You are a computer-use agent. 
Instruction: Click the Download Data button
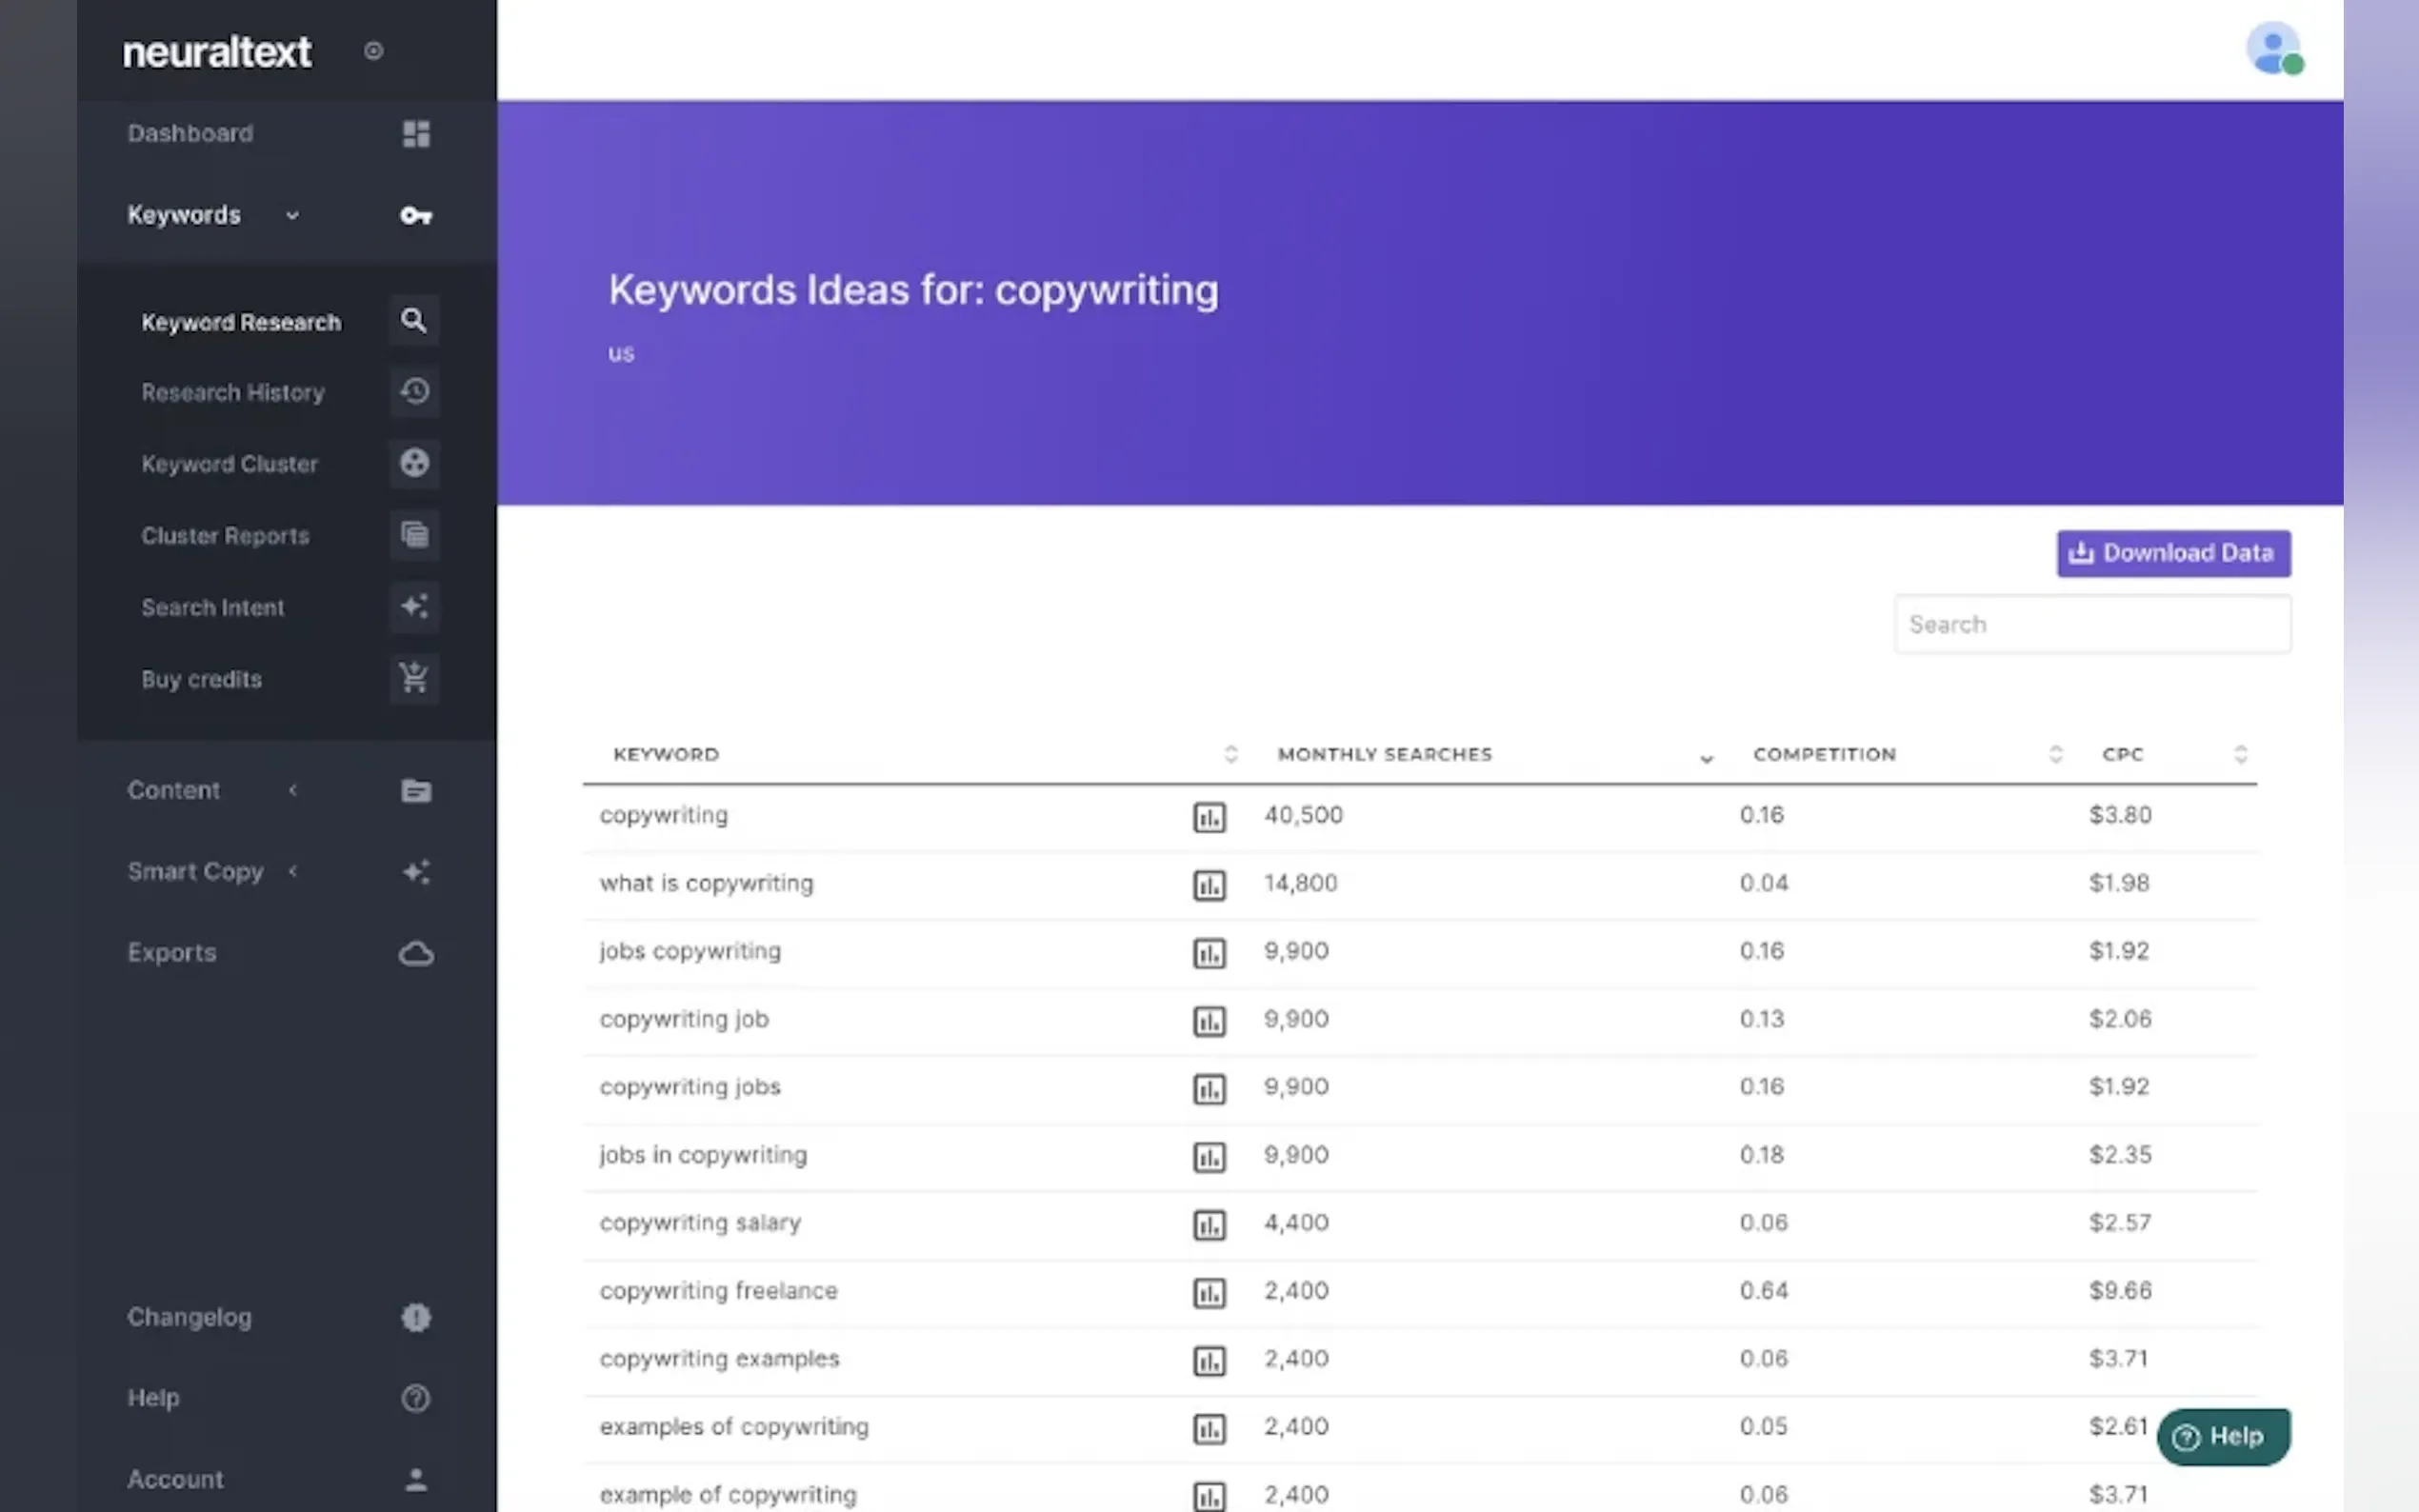pos(2173,553)
